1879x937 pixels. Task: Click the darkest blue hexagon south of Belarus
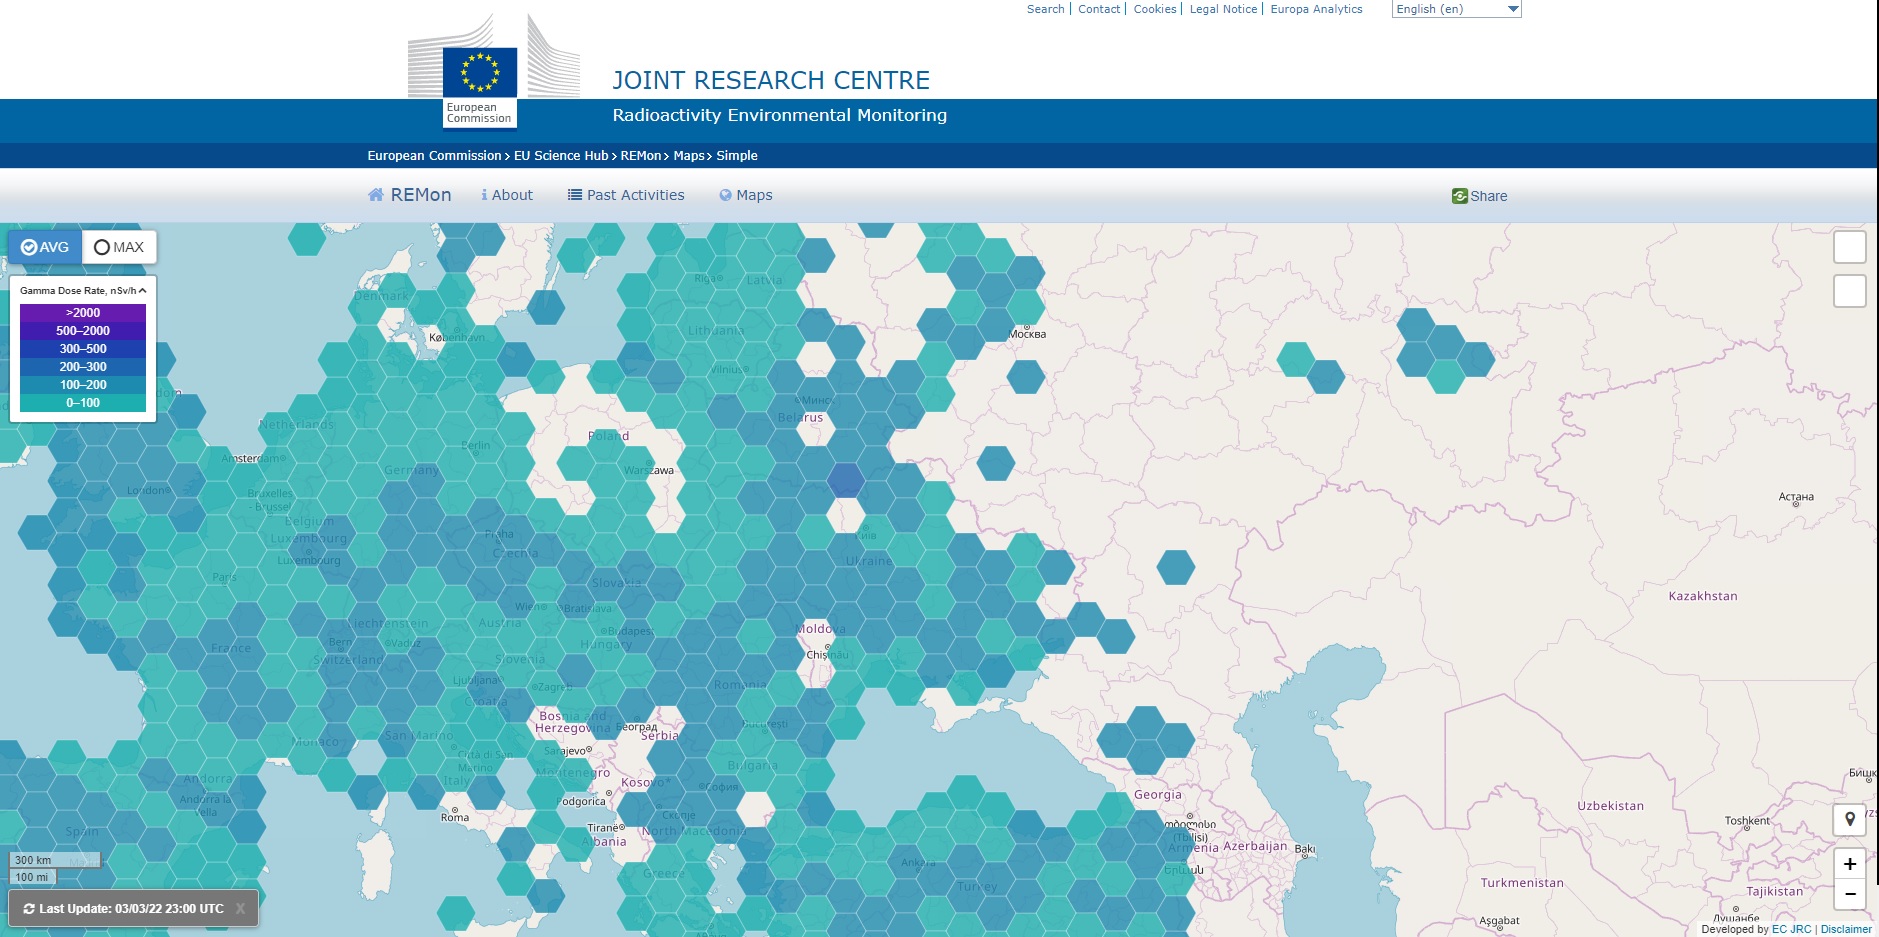[x=846, y=481]
